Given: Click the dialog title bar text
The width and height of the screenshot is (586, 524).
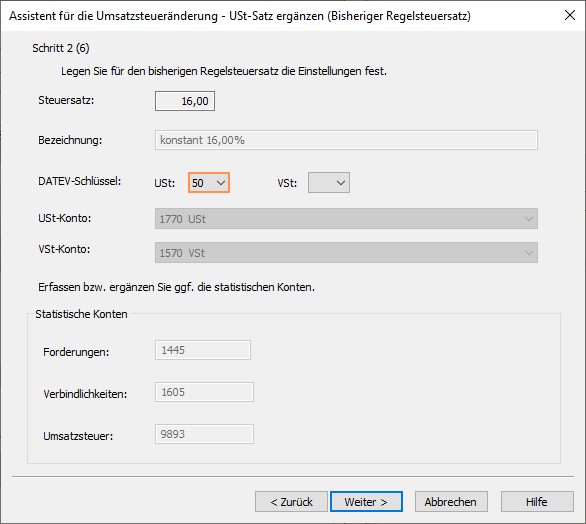Looking at the screenshot, I should point(240,16).
